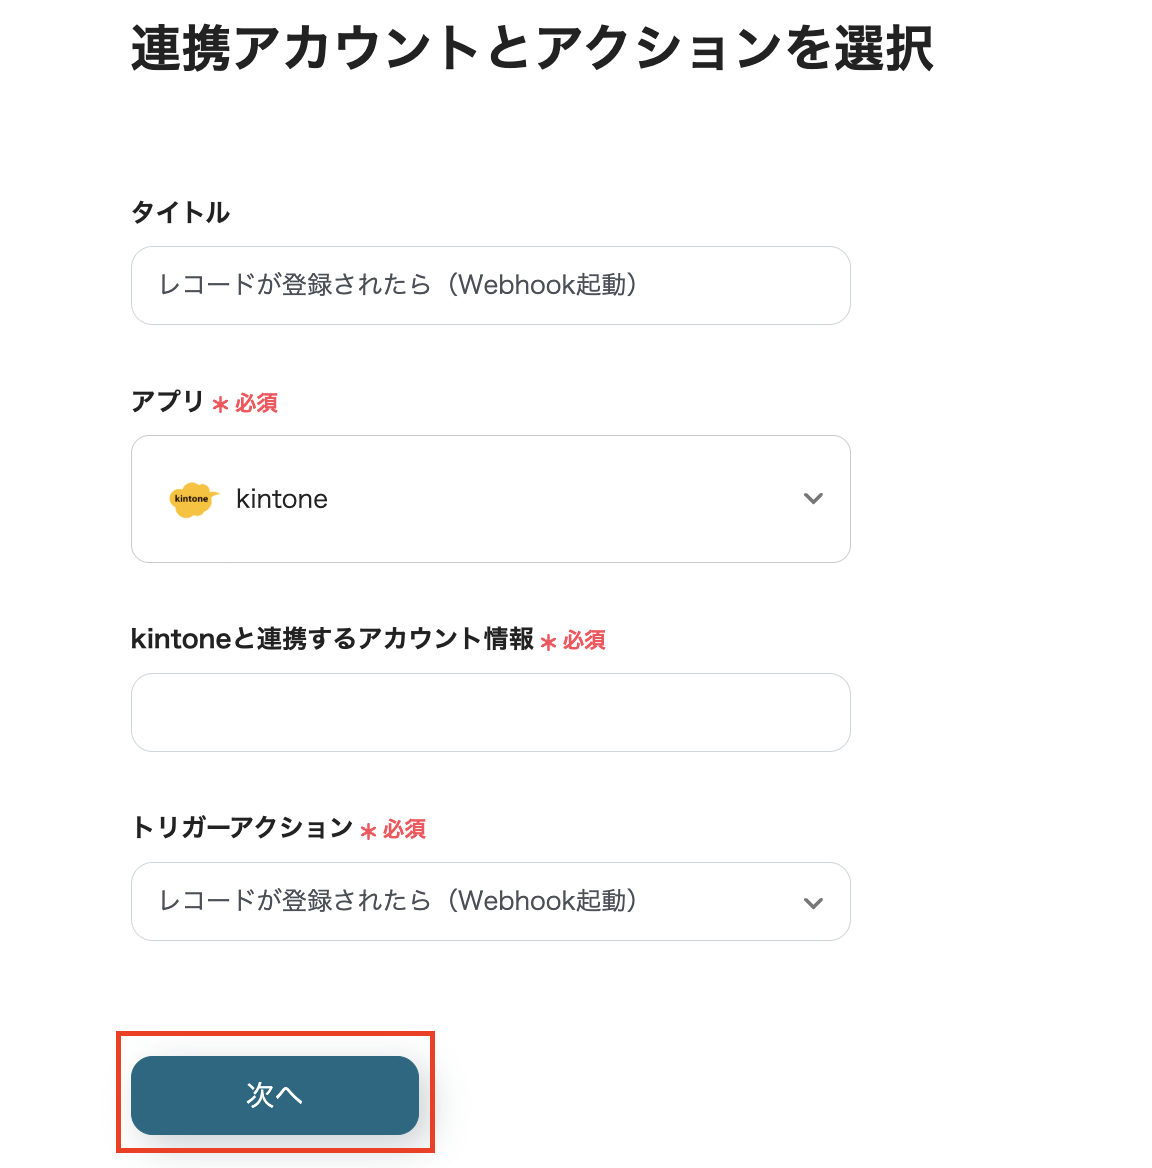
Task: Click the トリガーアクション field label
Action: [x=242, y=828]
